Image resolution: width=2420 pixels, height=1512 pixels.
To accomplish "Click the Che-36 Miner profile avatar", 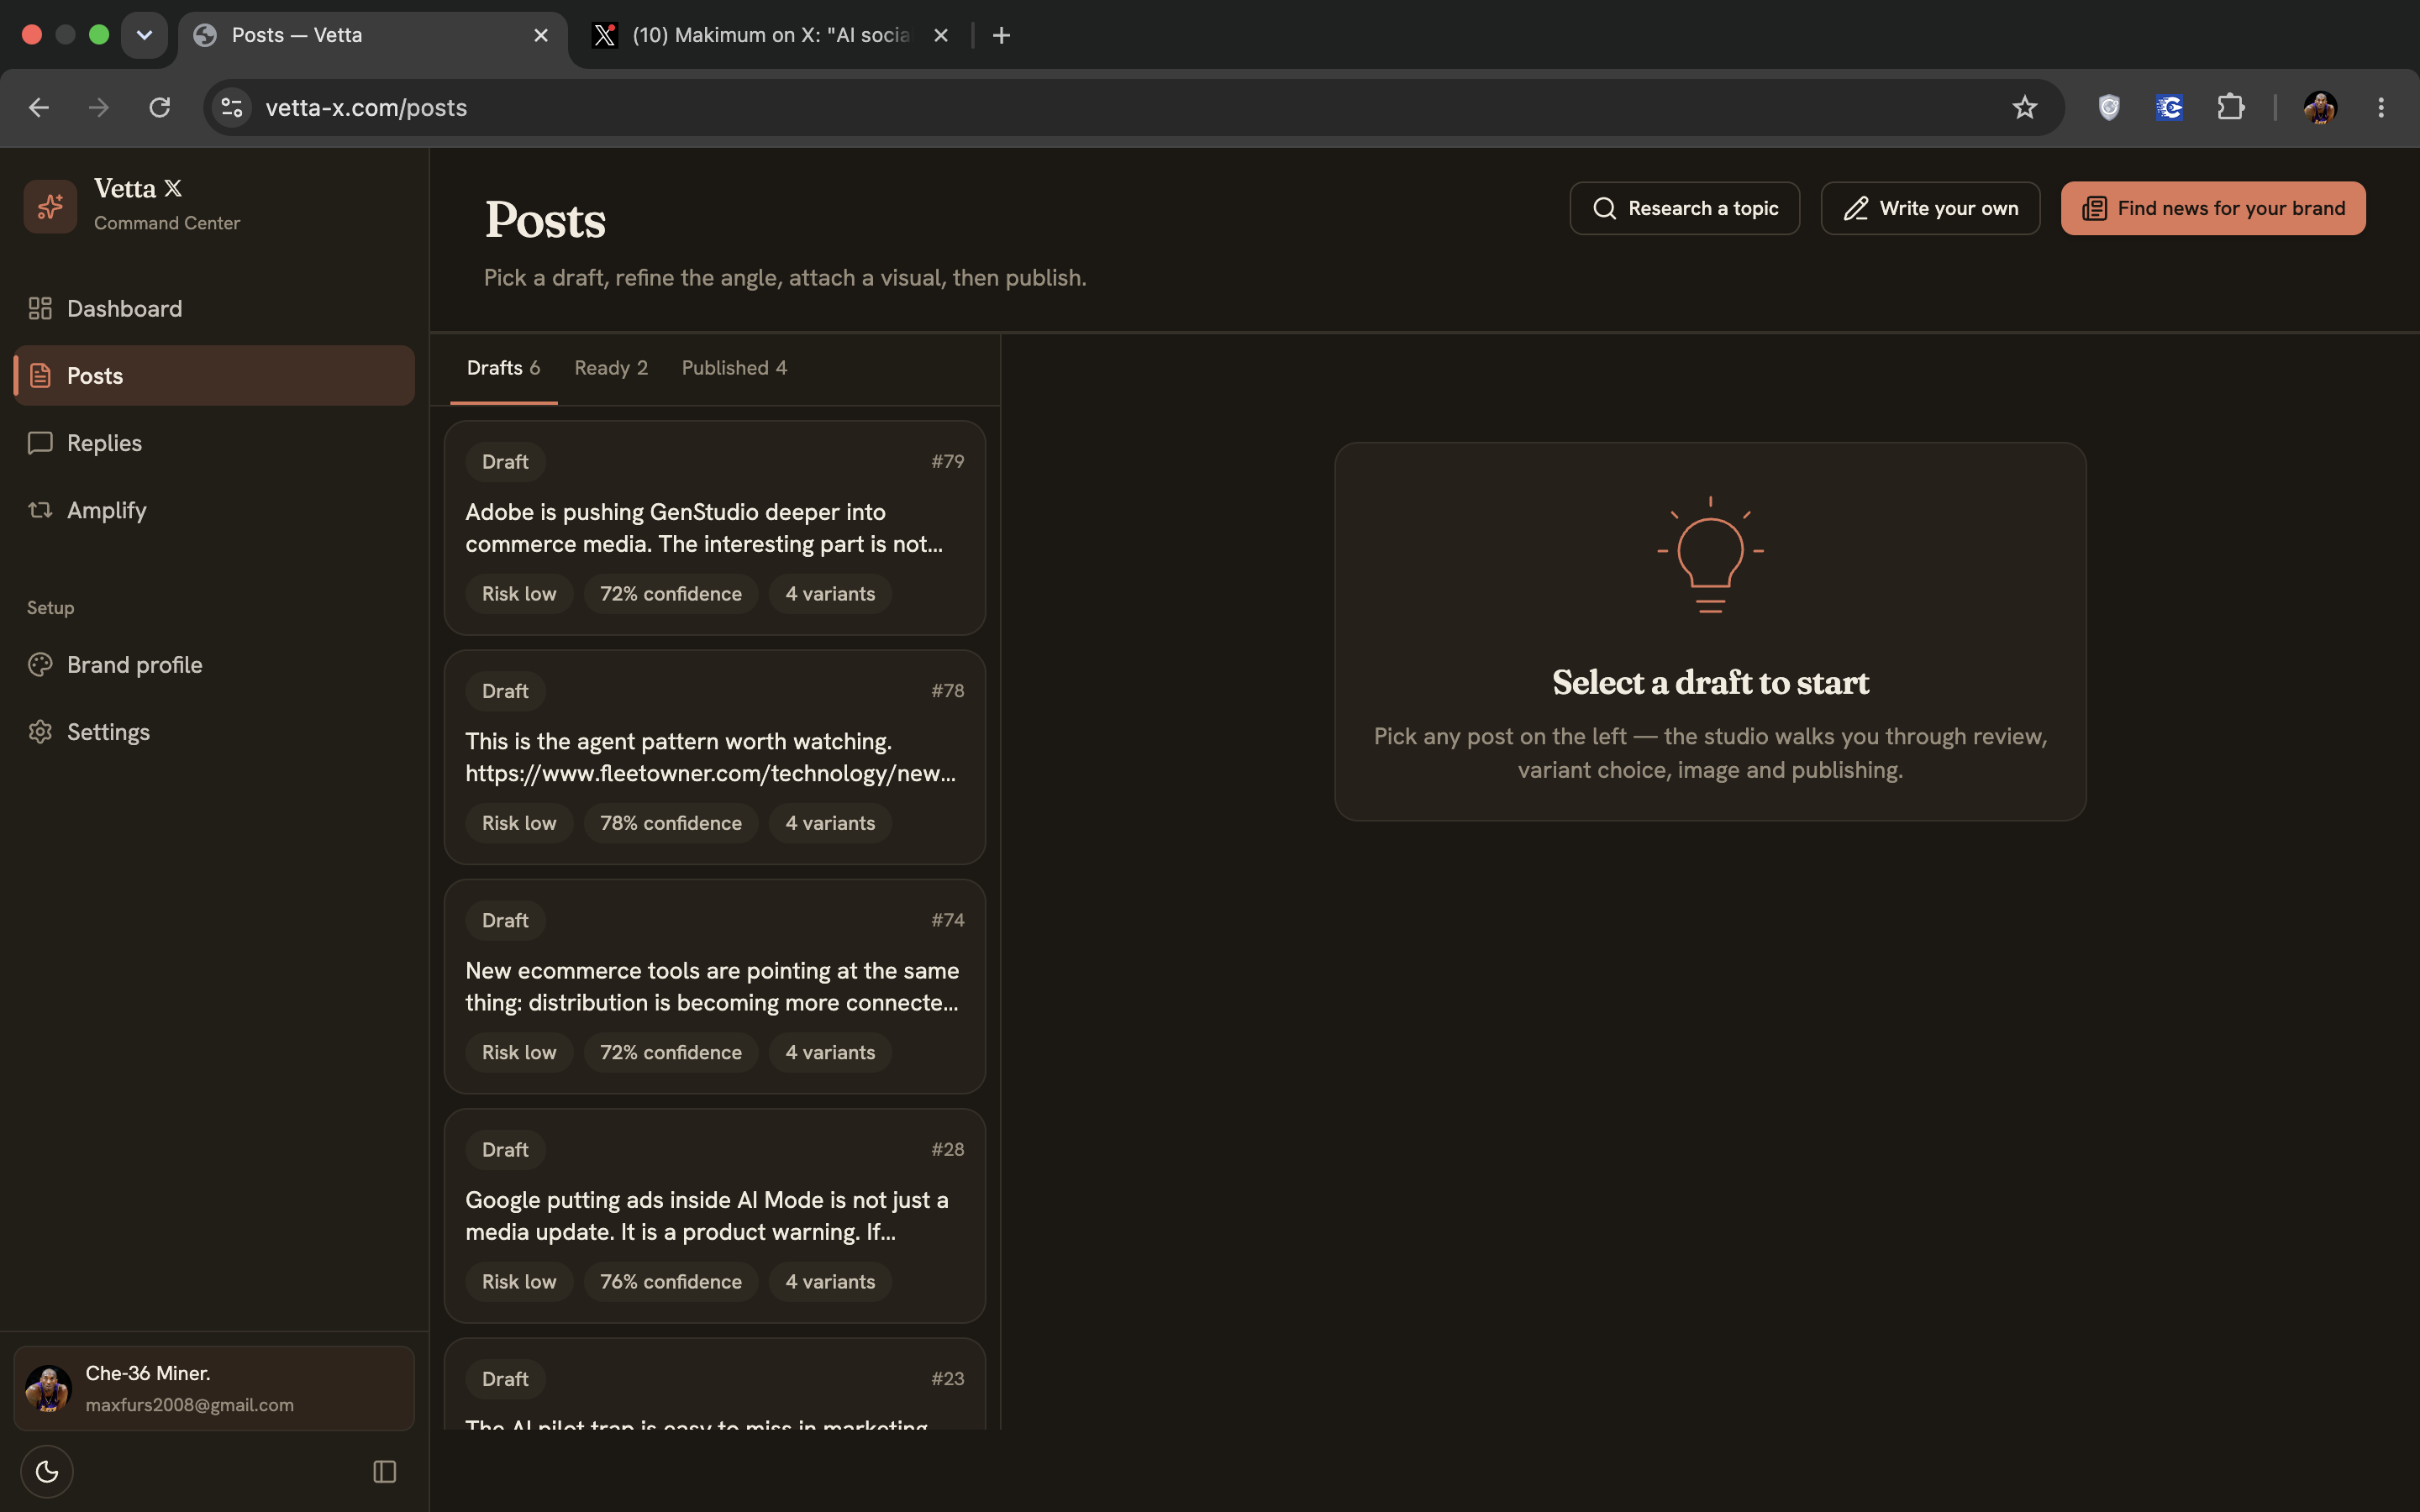I will point(48,1388).
